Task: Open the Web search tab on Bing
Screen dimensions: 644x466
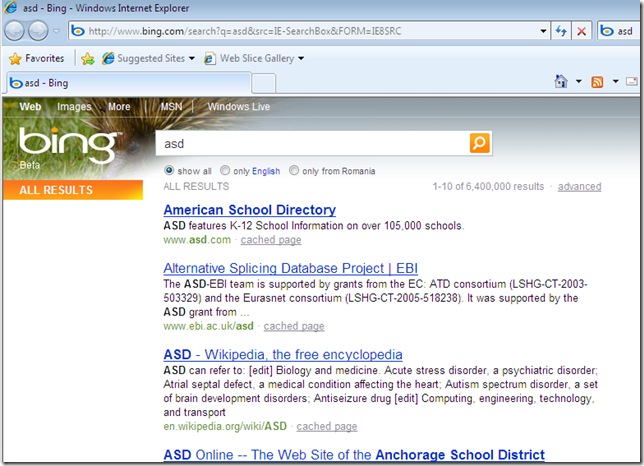Action: click(30, 107)
